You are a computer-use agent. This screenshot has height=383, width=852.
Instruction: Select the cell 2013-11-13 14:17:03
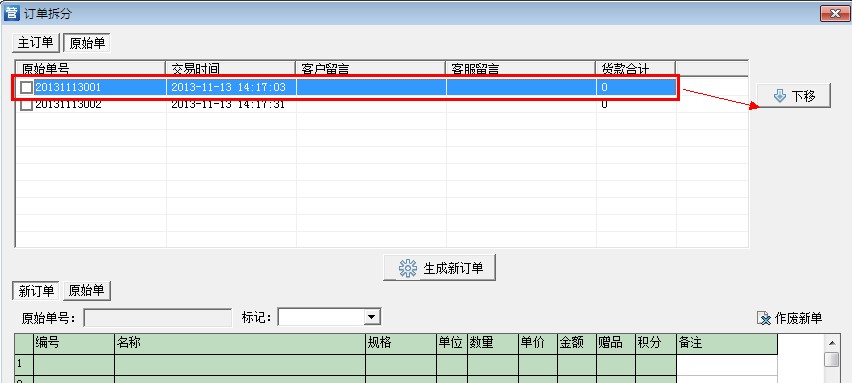(231, 87)
